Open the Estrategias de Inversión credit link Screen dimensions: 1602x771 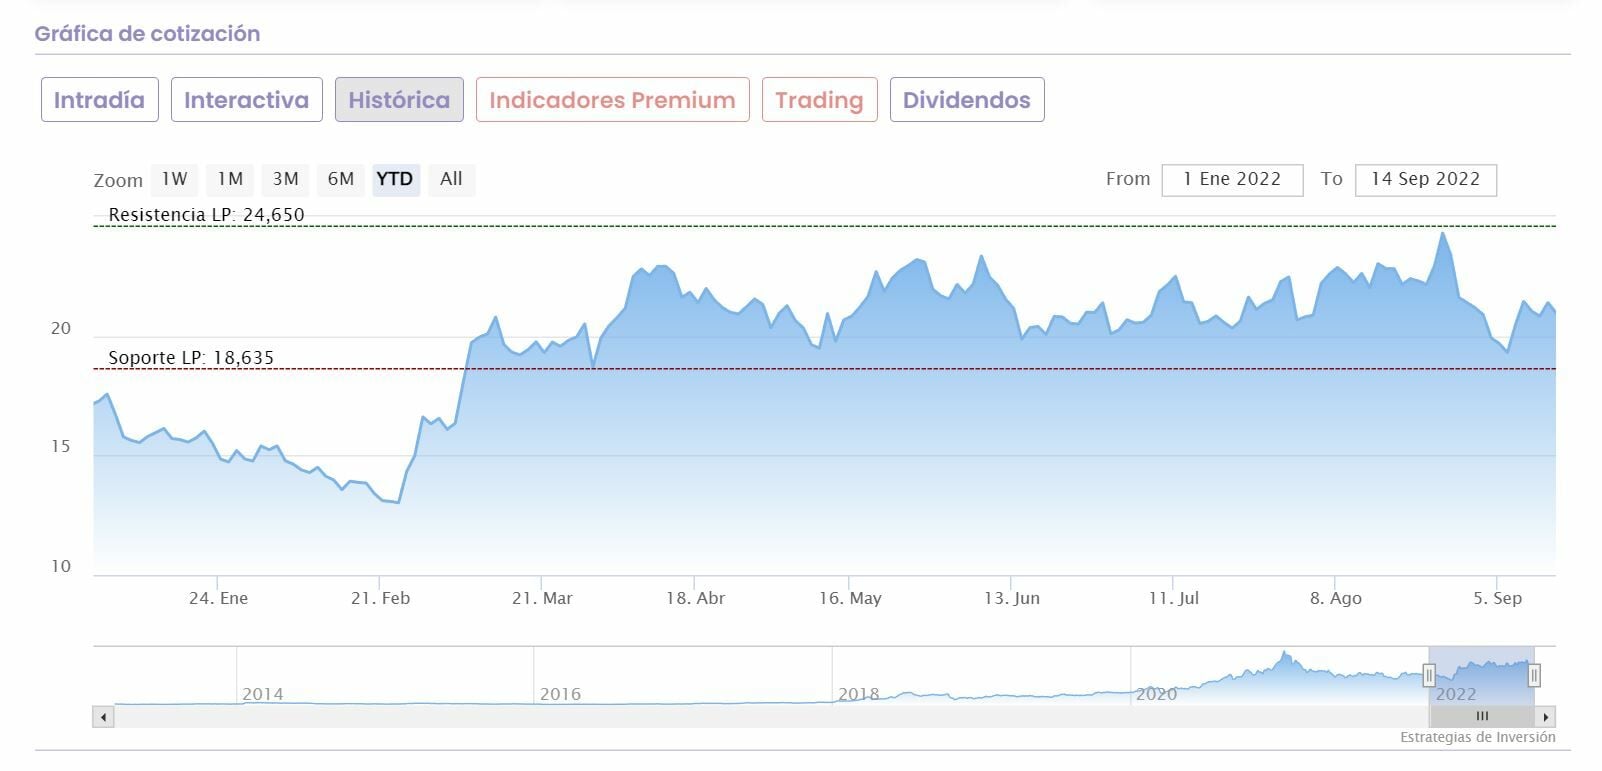1477,738
